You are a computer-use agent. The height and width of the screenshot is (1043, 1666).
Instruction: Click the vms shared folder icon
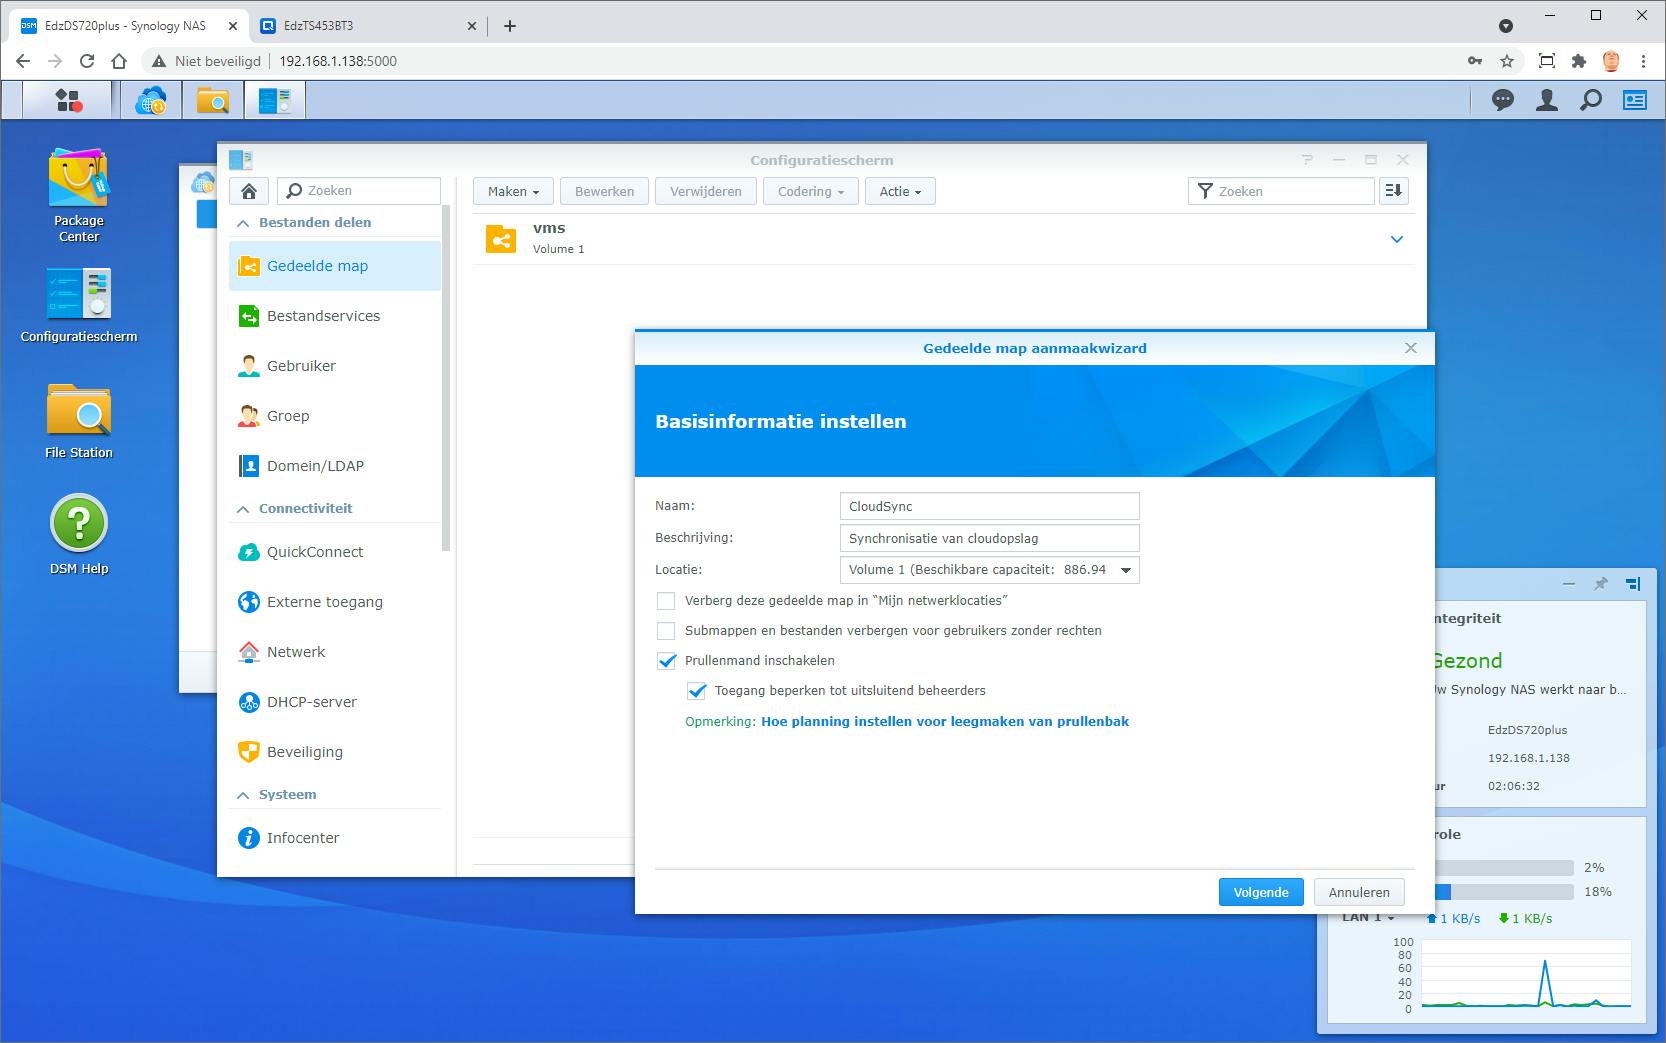[501, 239]
